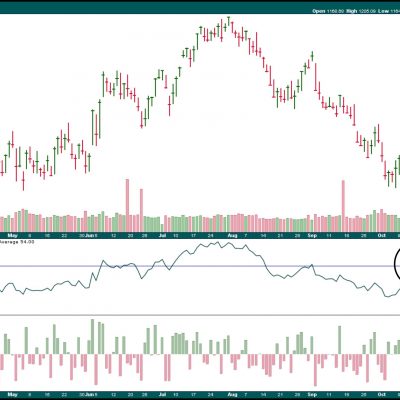This screenshot has height=400, width=400.
Task: Select the Sep label on upper date axis
Action: click(x=312, y=235)
